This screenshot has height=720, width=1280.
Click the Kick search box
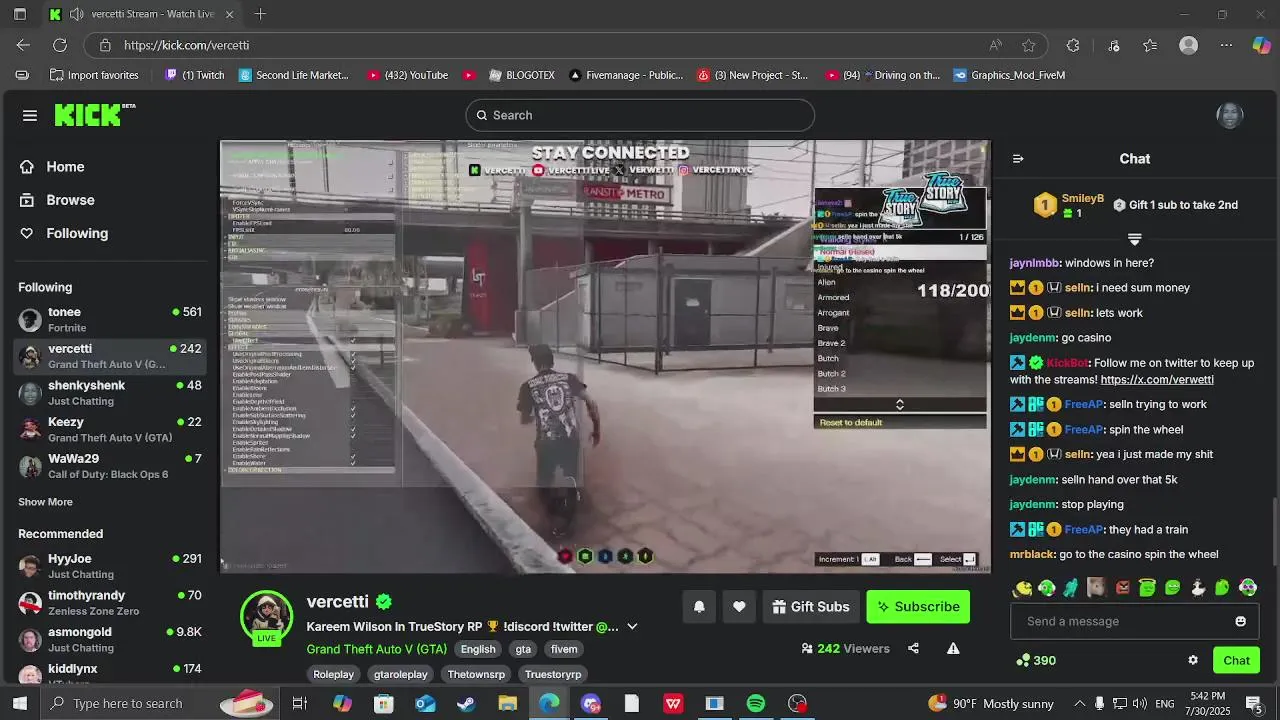[640, 115]
